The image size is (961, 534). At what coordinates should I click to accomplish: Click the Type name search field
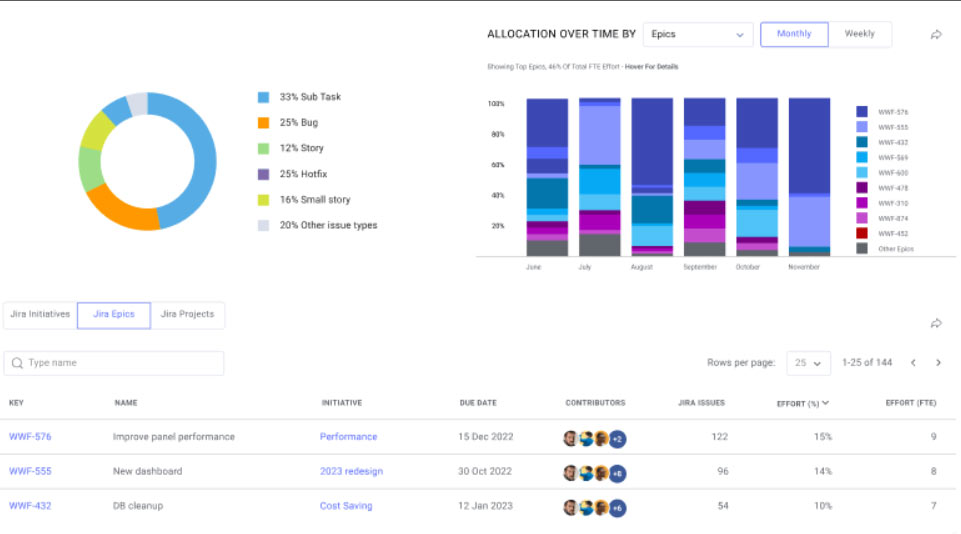point(120,363)
